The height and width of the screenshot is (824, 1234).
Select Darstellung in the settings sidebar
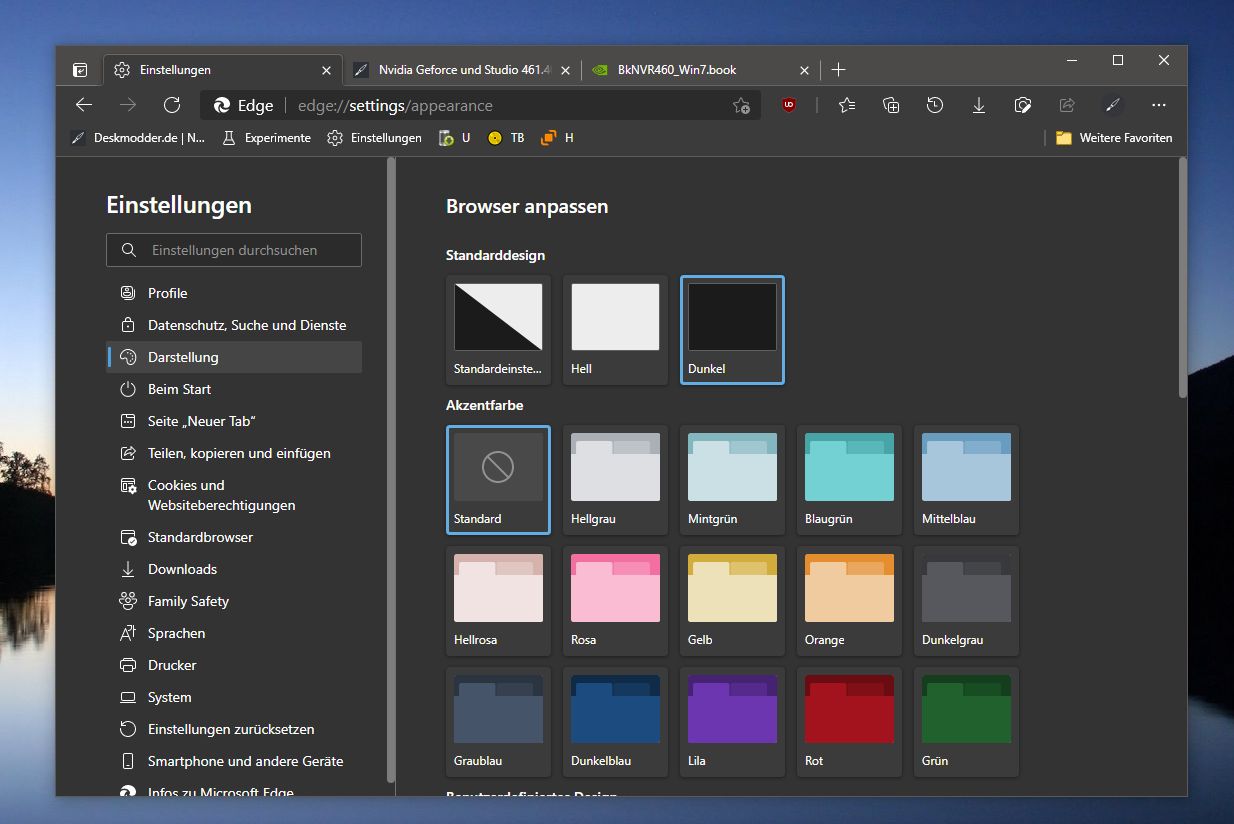234,357
